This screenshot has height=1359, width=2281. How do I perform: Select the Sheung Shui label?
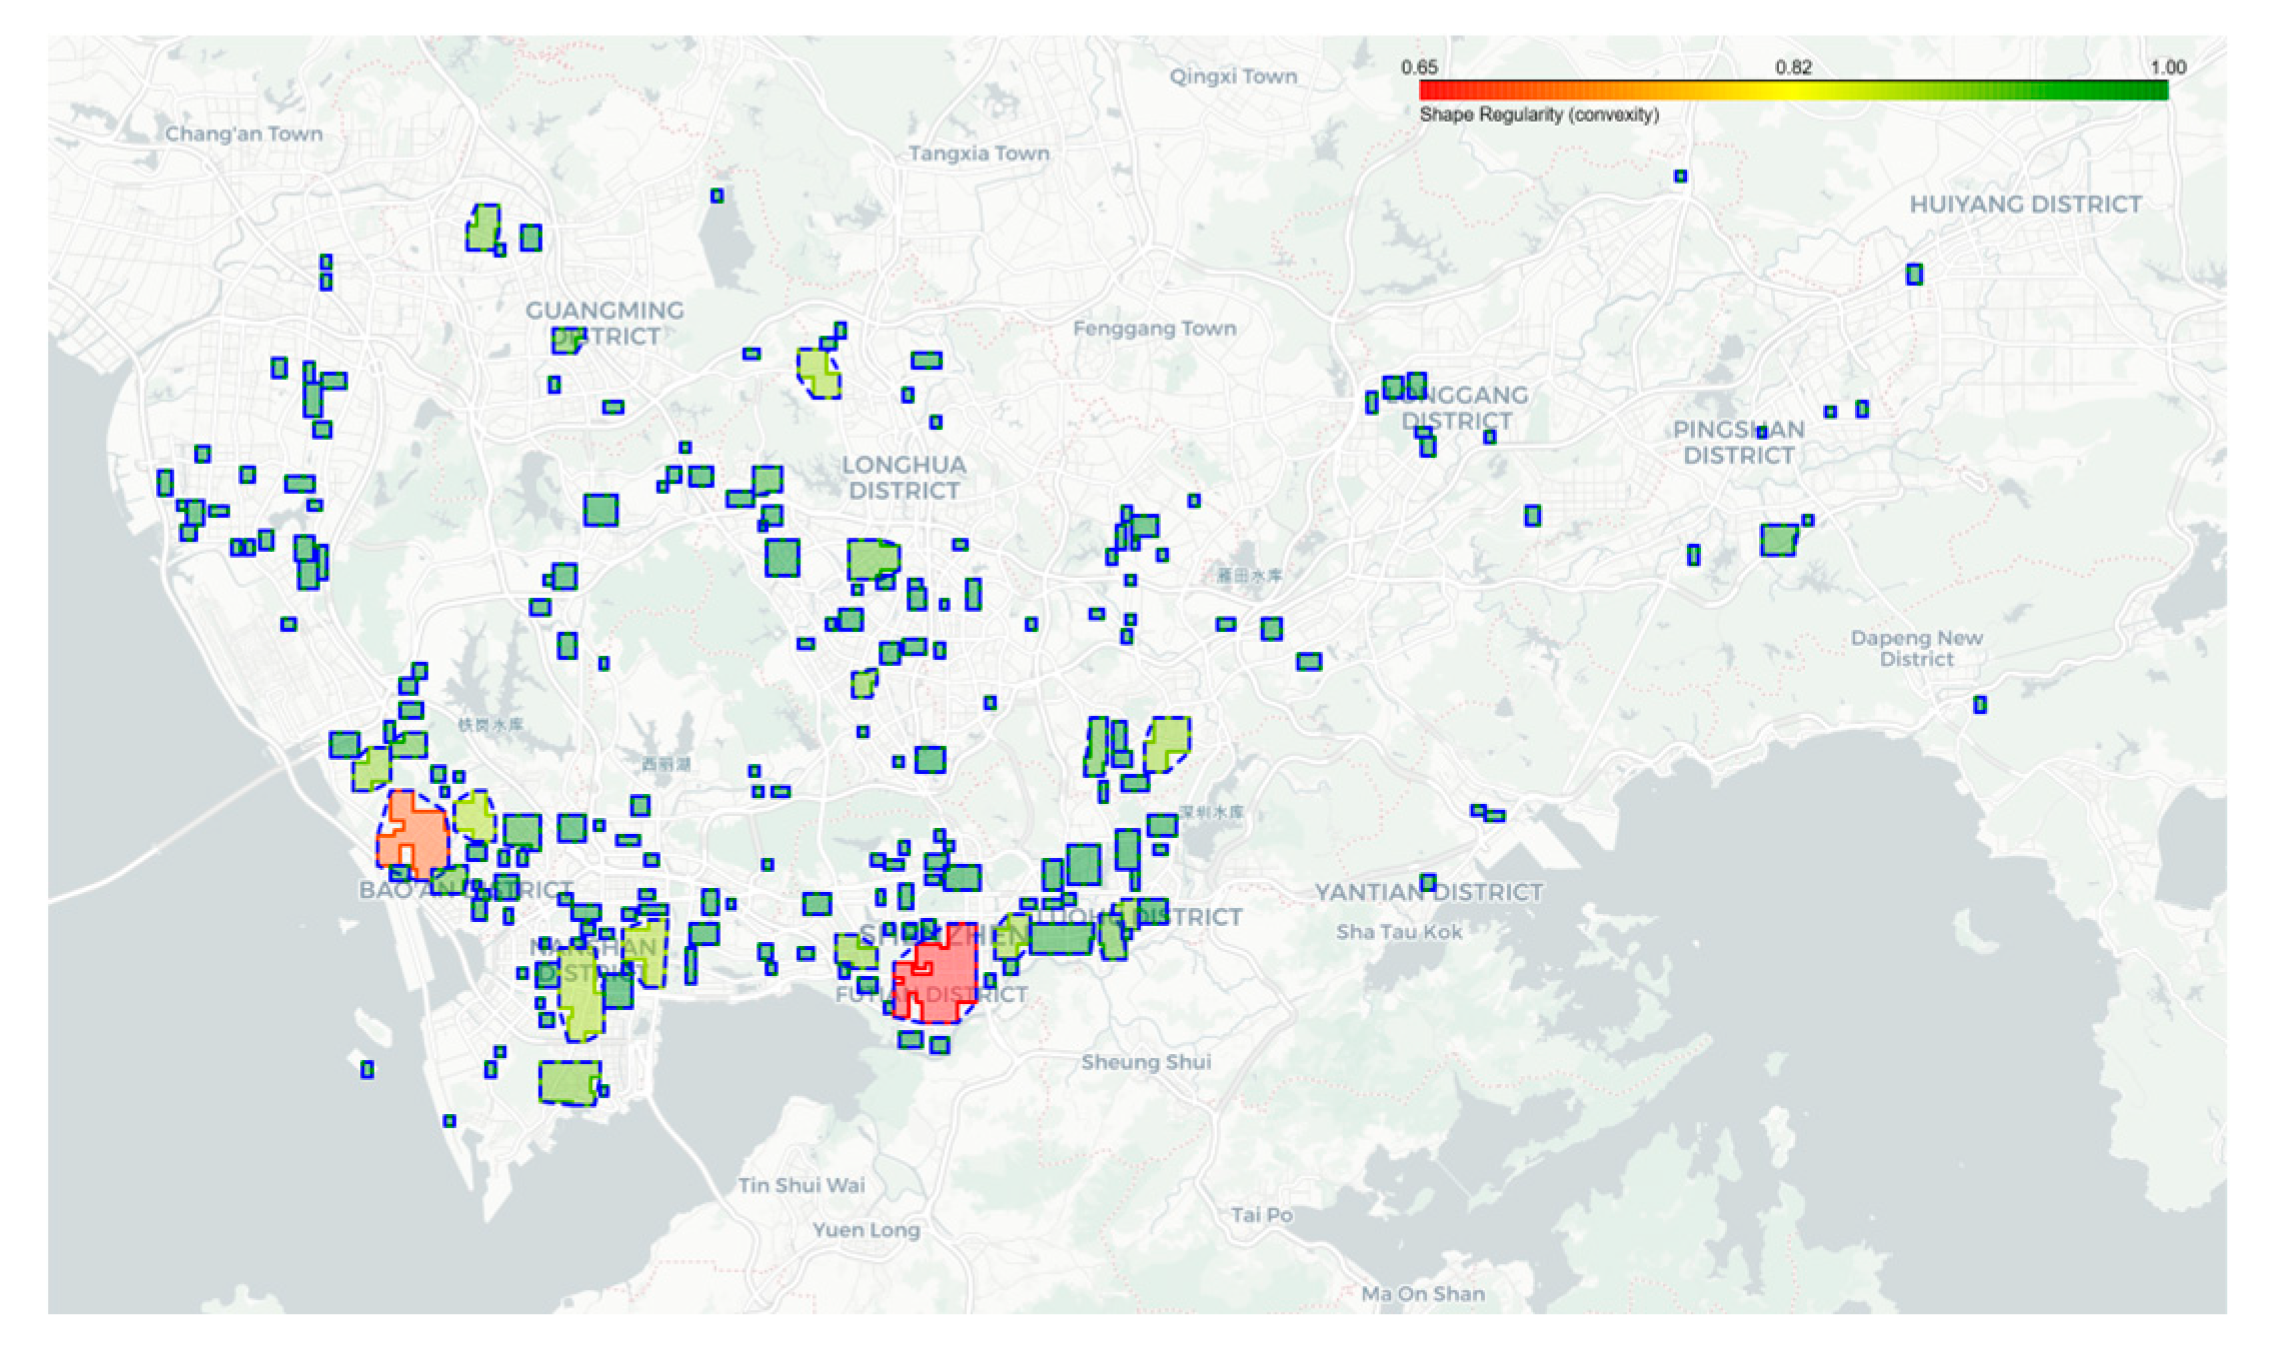(x=1145, y=1062)
